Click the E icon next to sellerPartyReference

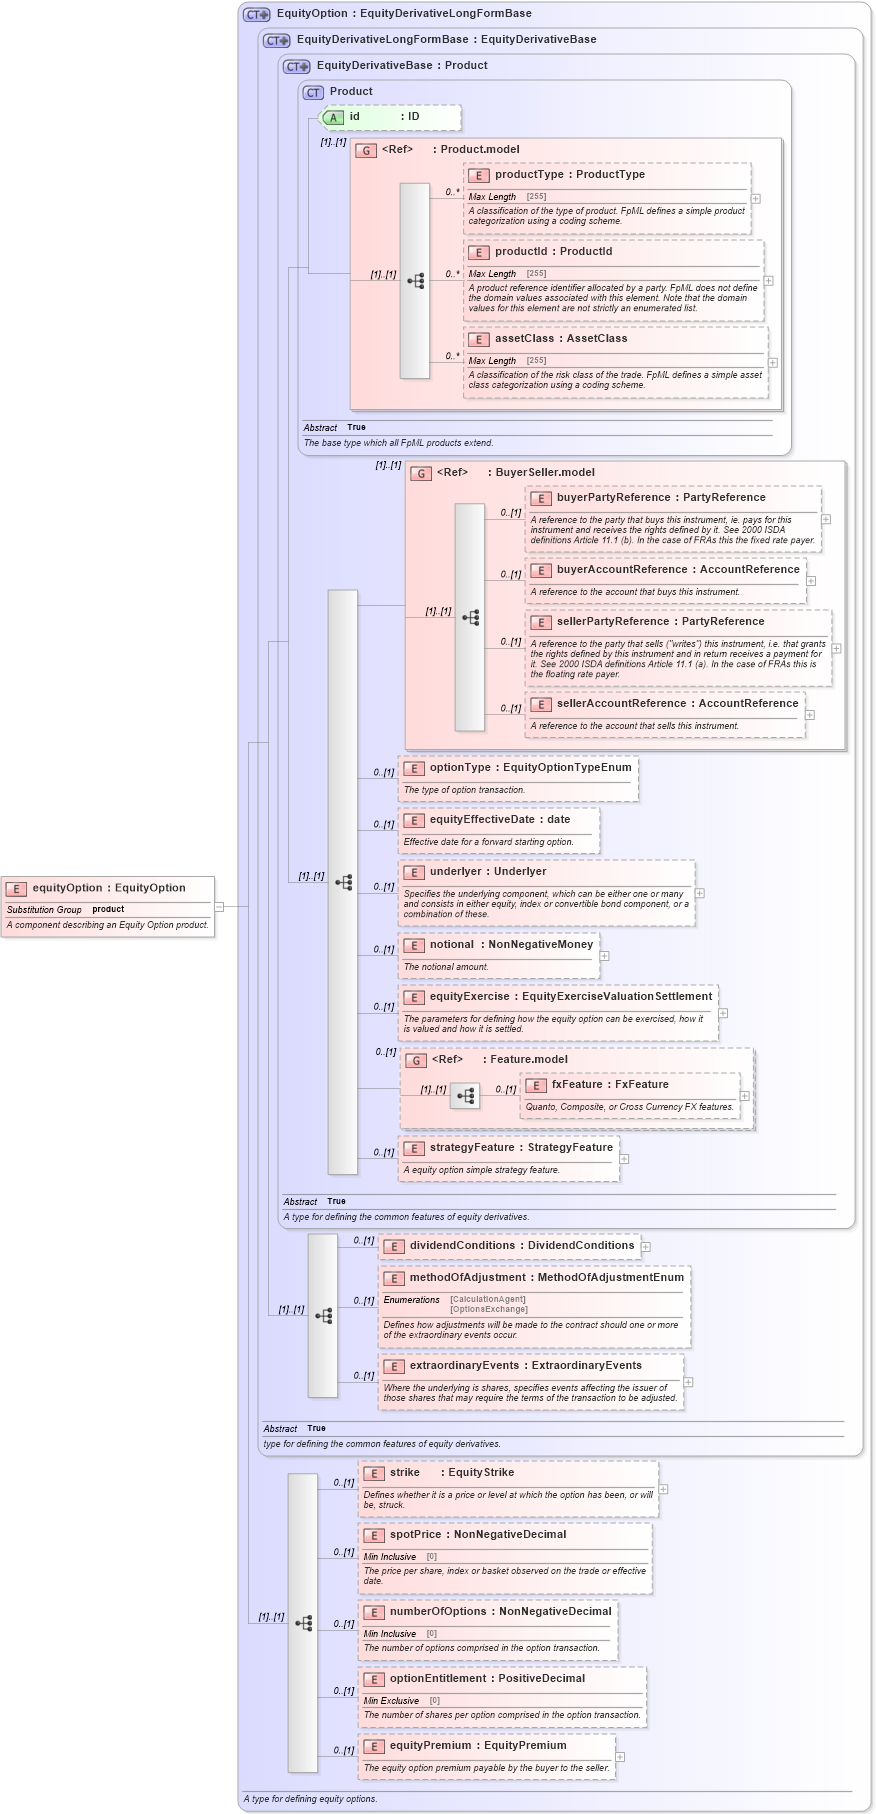tap(541, 623)
